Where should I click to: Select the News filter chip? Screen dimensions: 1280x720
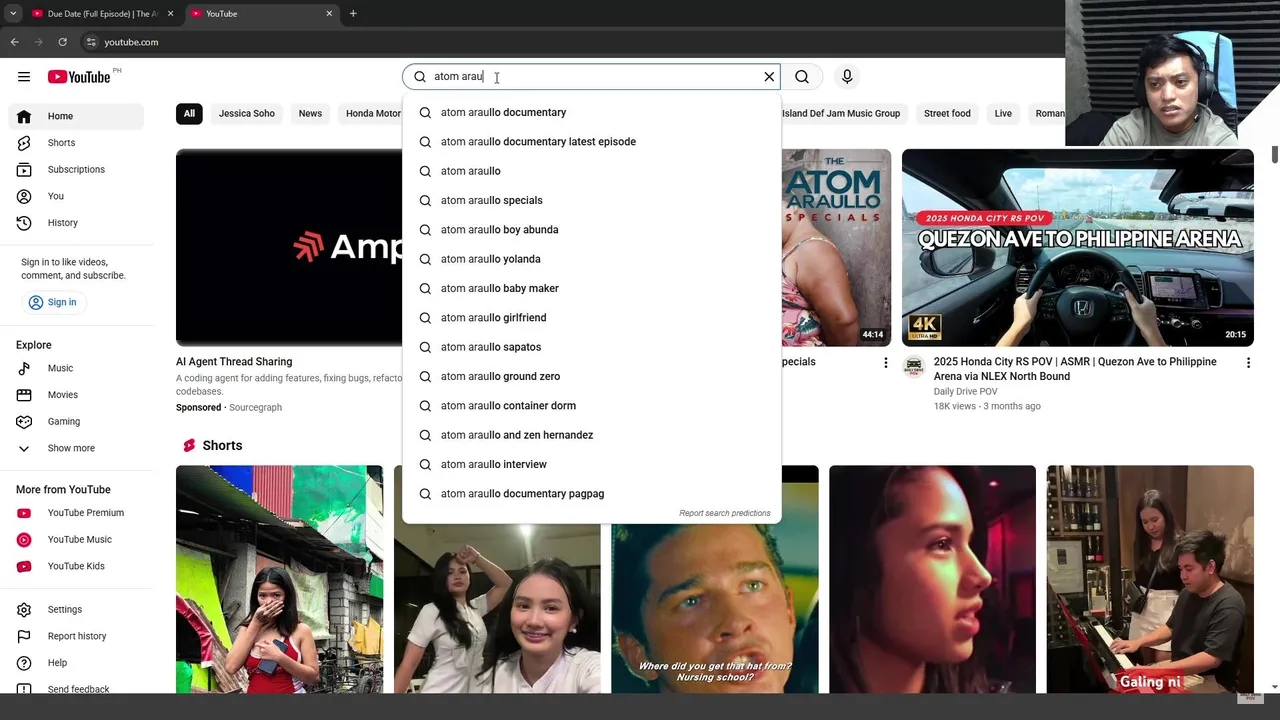point(310,114)
